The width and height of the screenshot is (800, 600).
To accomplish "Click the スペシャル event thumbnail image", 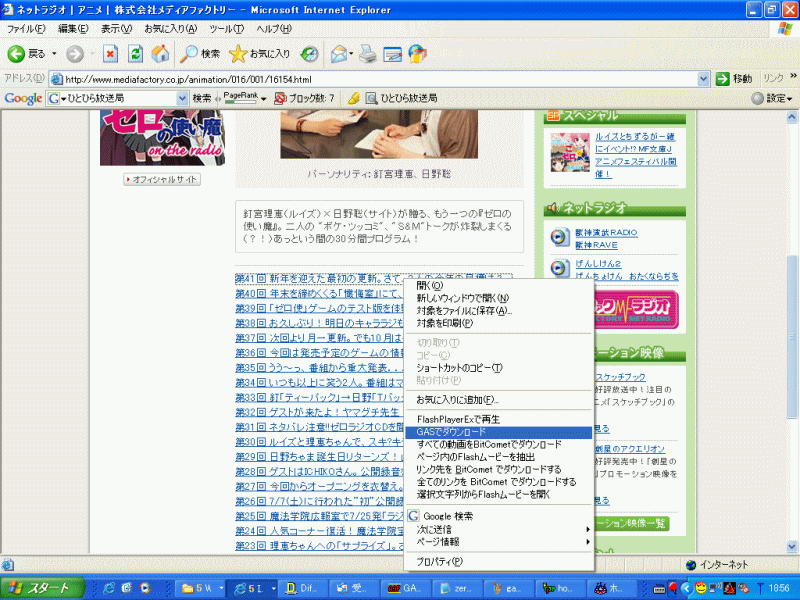I will (x=570, y=152).
